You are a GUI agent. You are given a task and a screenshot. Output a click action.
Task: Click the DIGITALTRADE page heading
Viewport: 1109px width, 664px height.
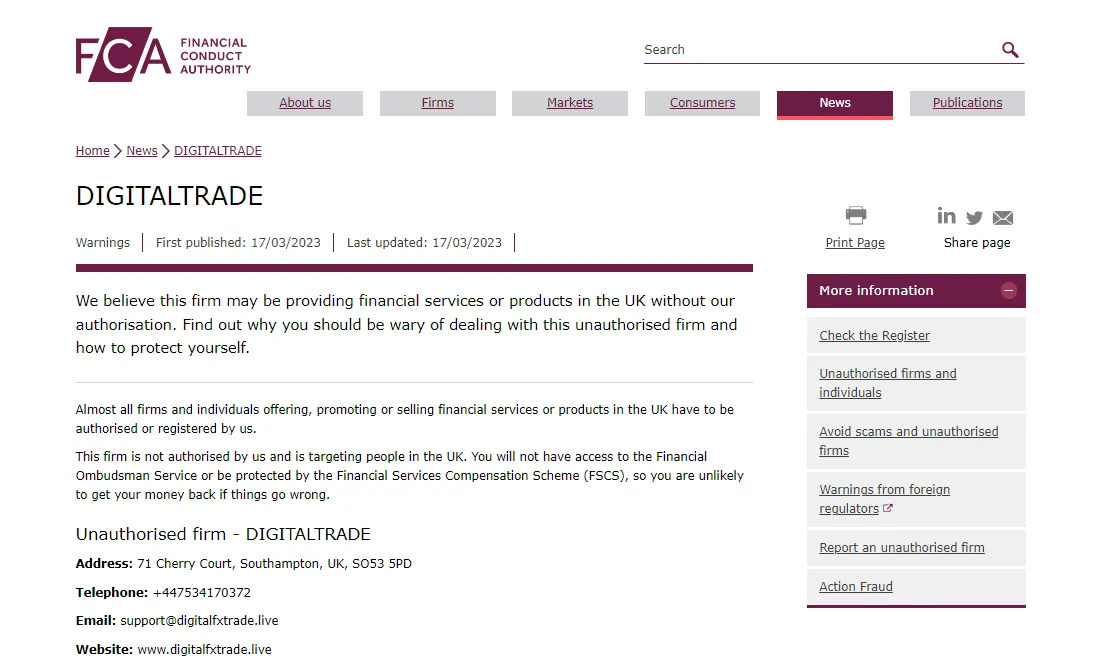click(x=169, y=196)
